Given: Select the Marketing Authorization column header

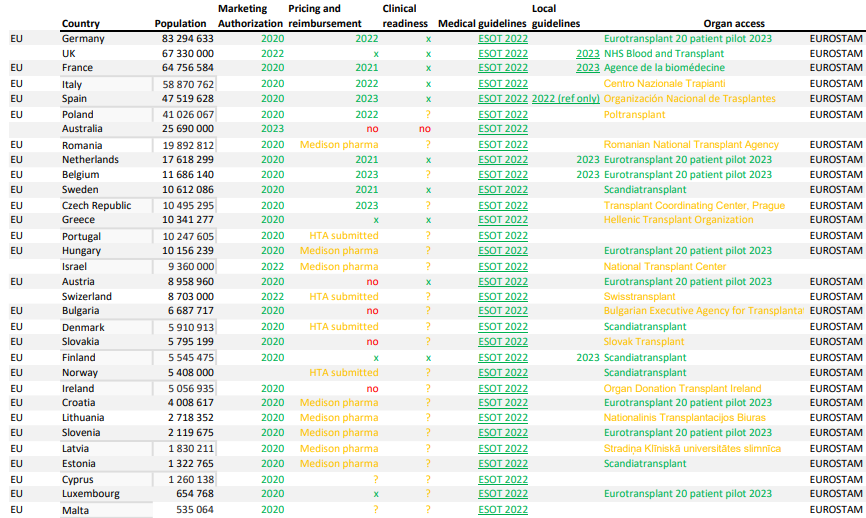Looking at the screenshot, I should [250, 16].
